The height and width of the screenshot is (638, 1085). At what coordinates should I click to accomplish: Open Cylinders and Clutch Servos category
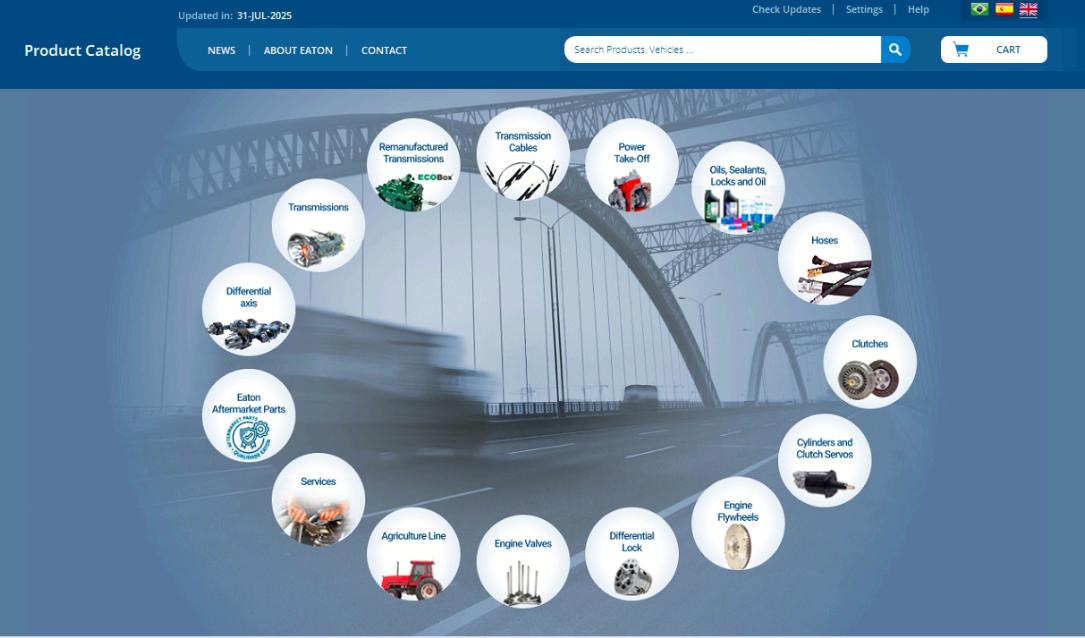coord(825,460)
